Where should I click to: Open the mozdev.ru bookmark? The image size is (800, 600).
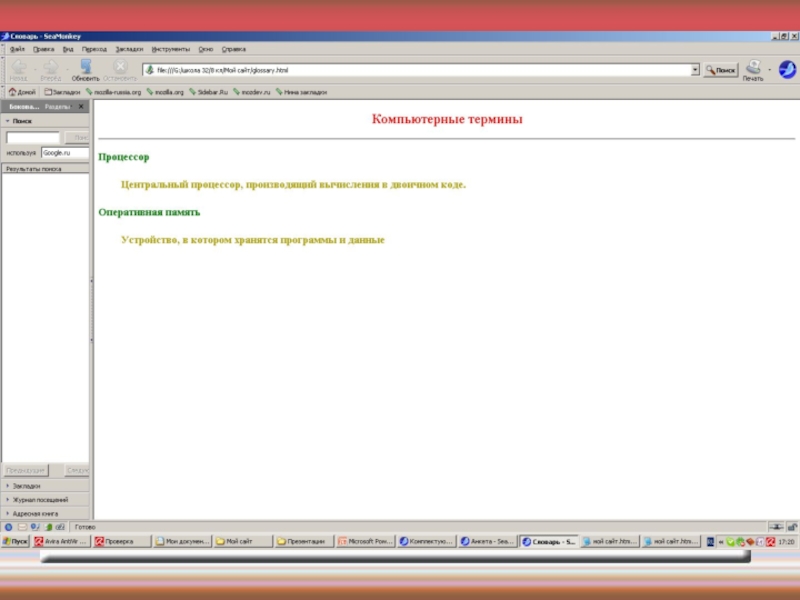point(252,92)
